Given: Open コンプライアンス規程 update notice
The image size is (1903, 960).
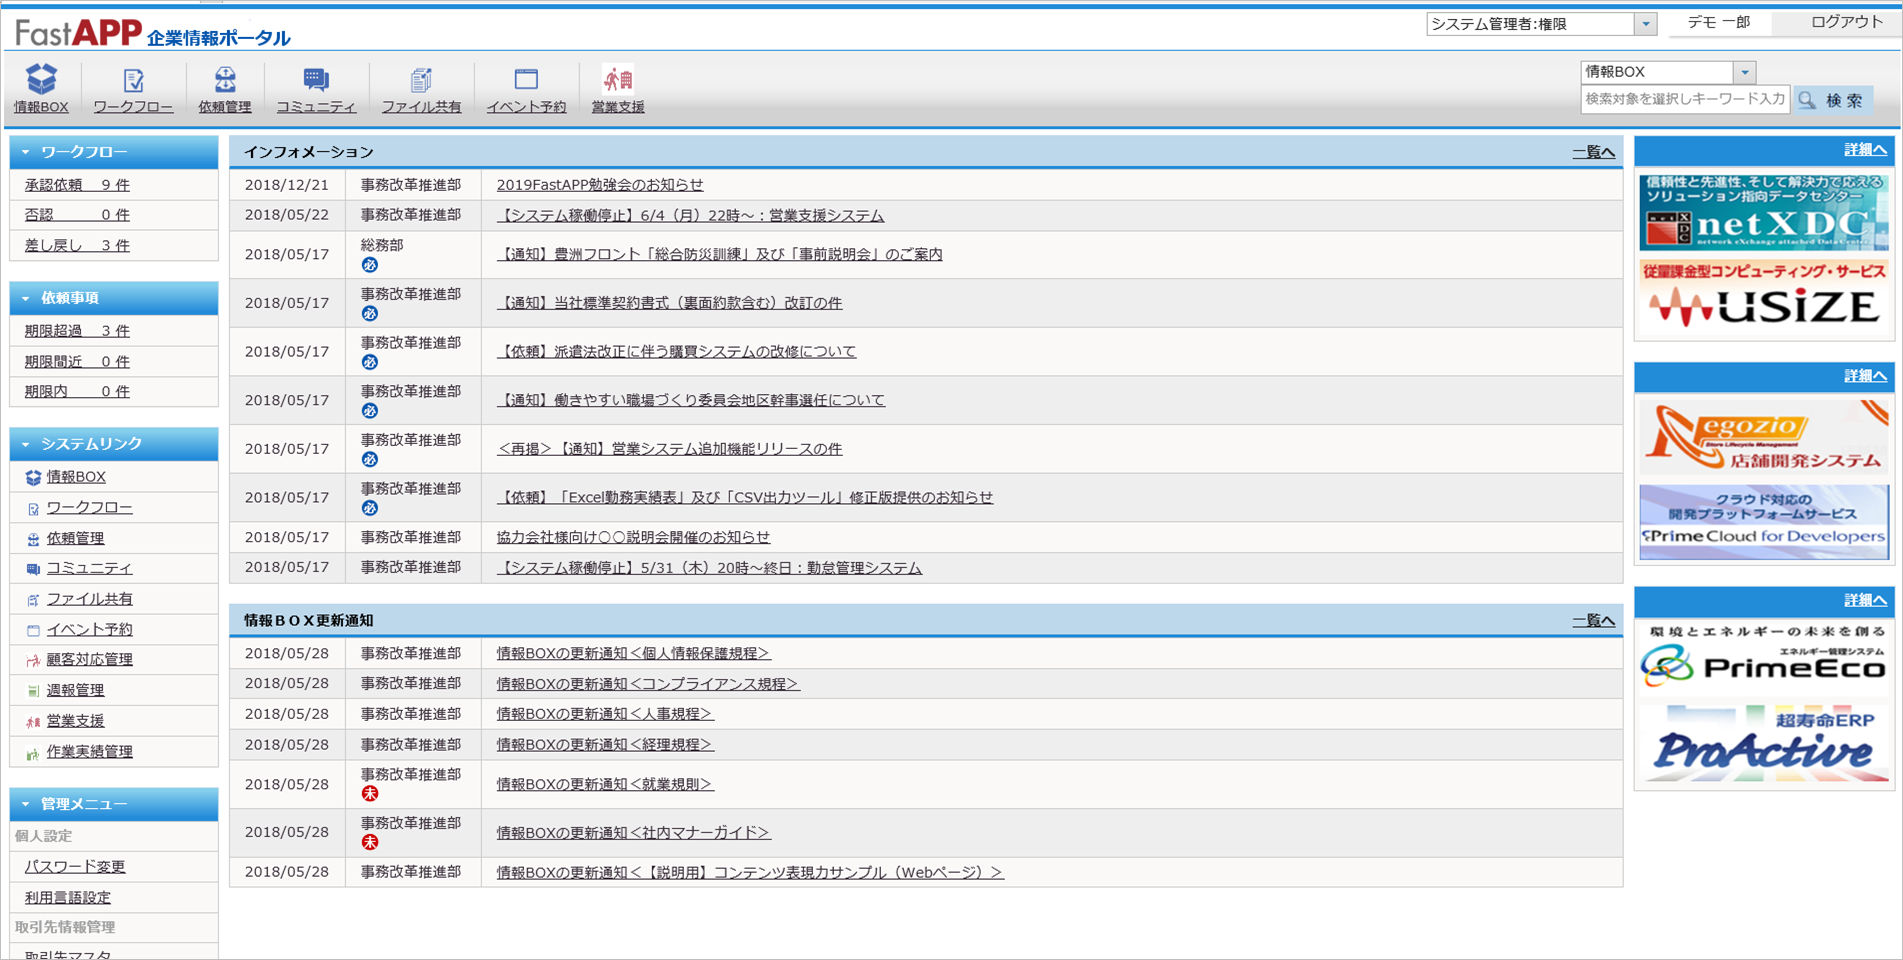Looking at the screenshot, I should pos(648,684).
